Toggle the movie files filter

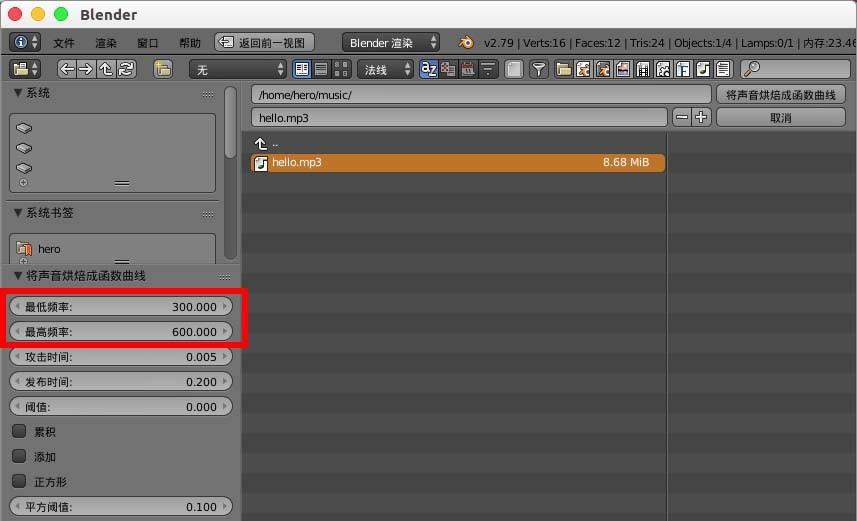[x=643, y=69]
